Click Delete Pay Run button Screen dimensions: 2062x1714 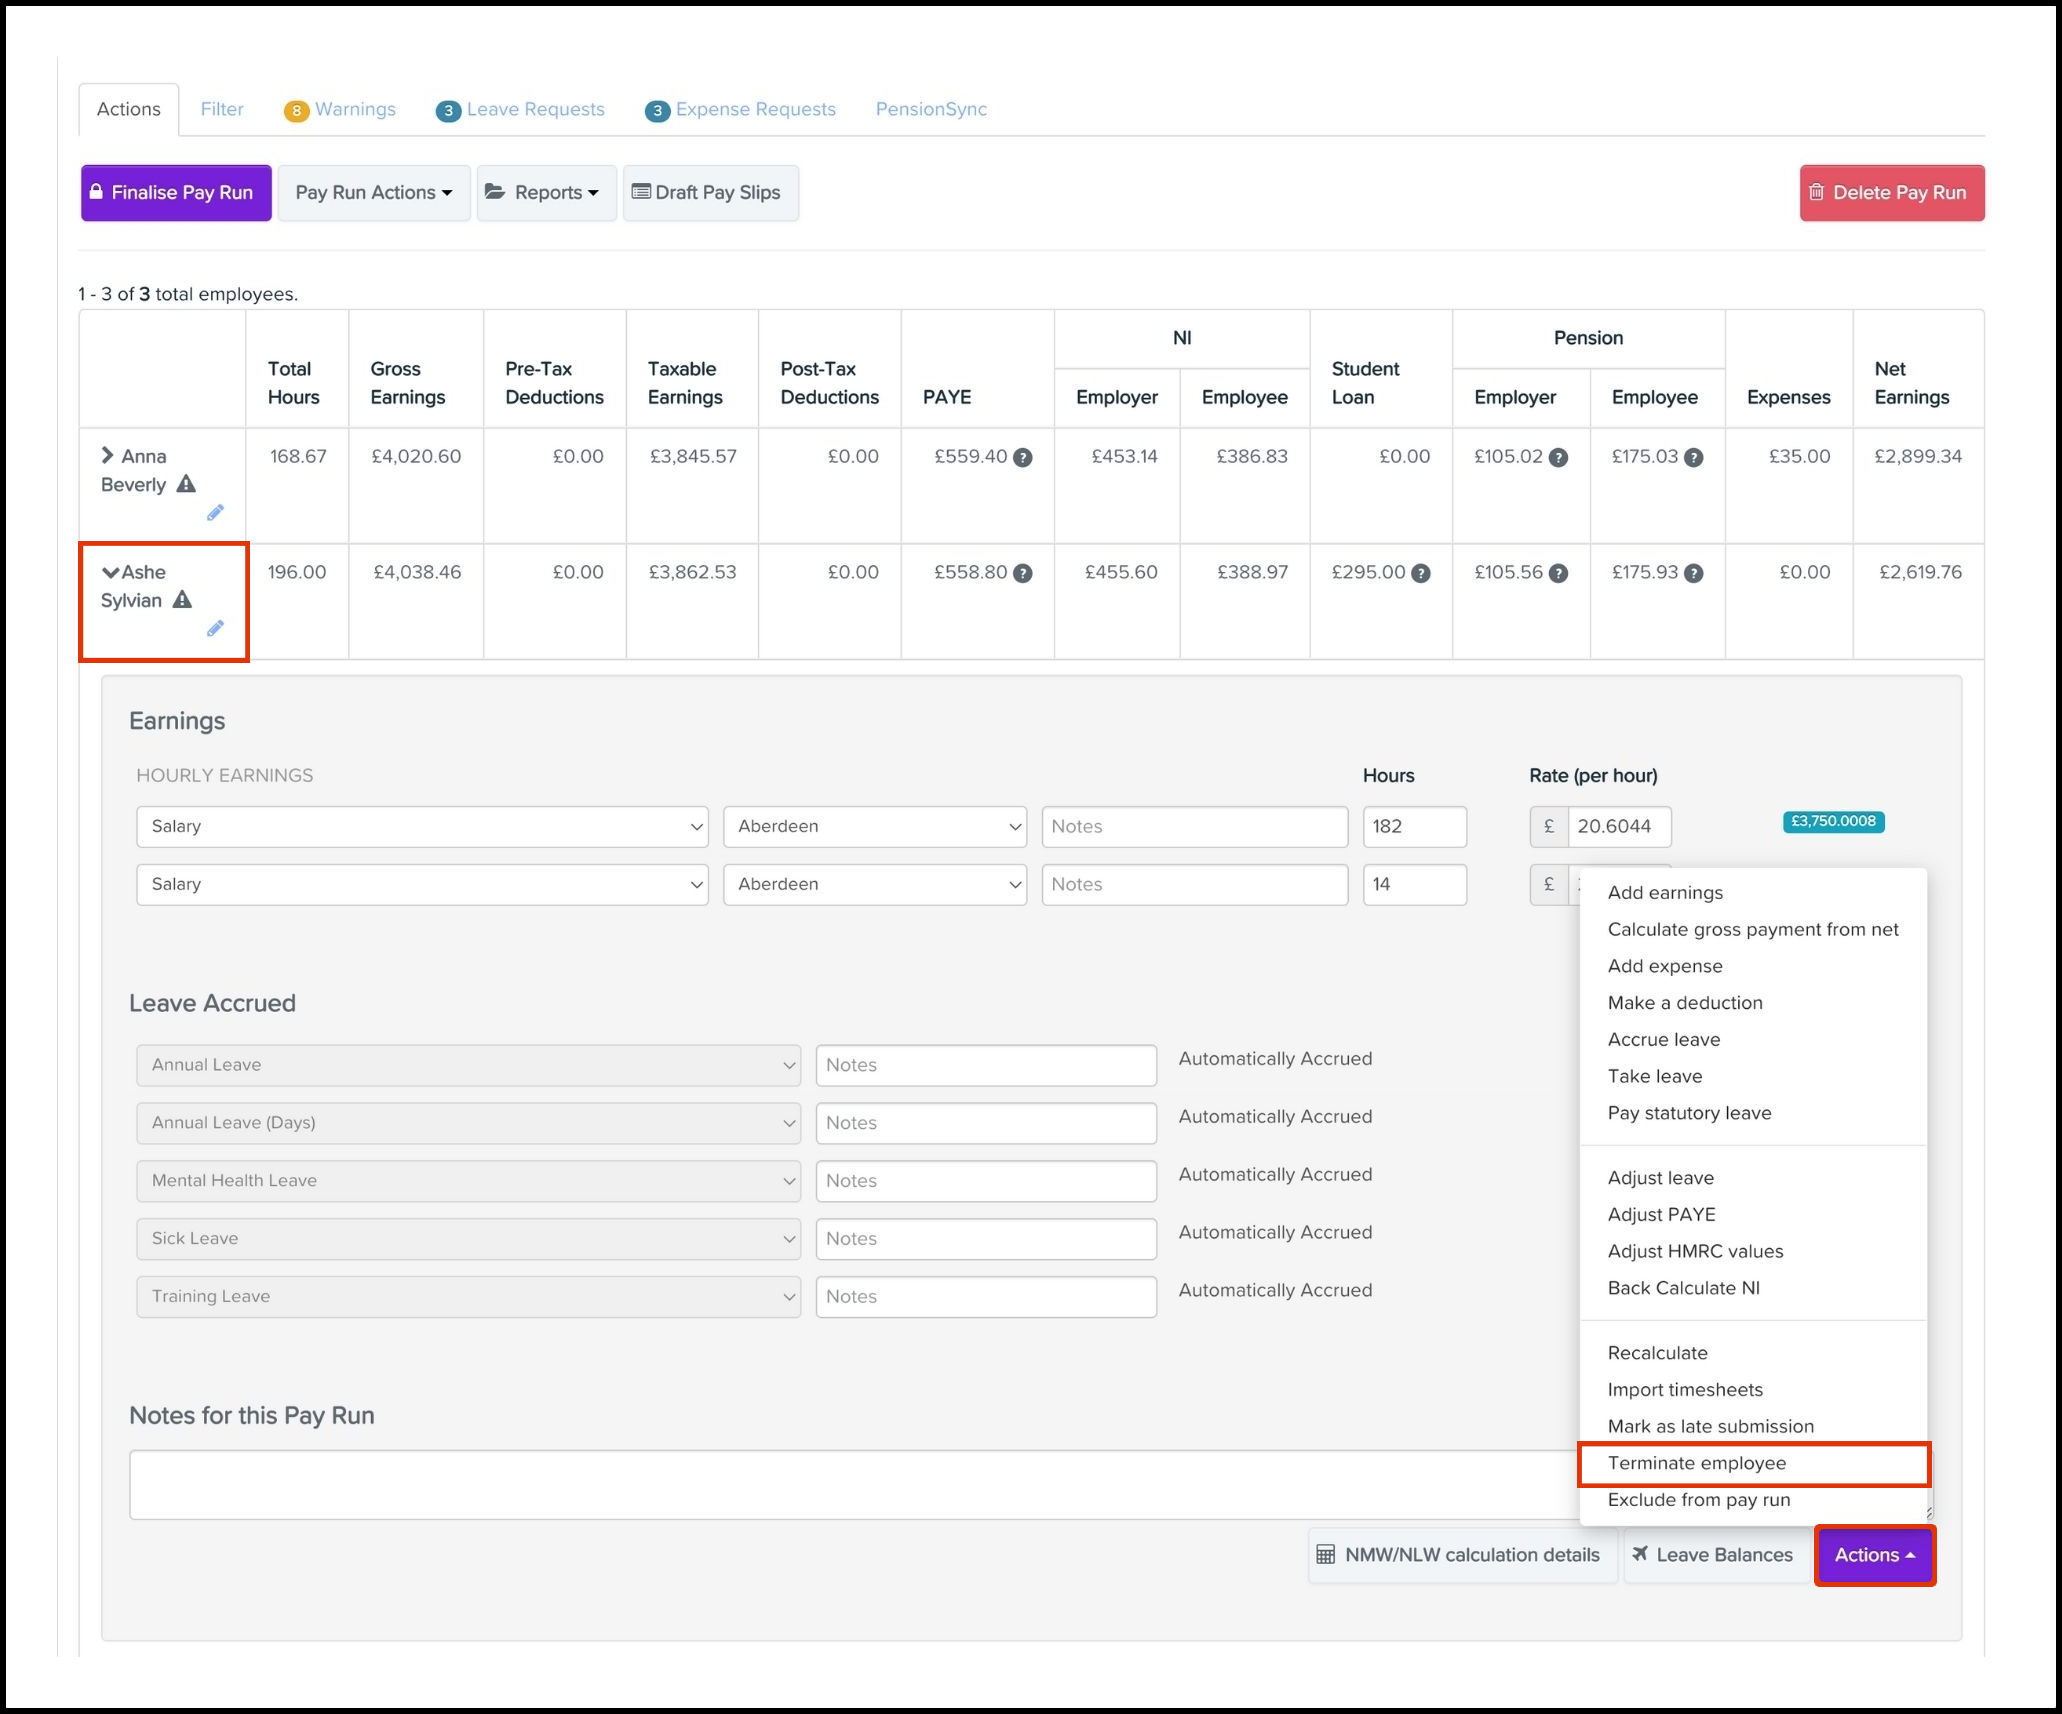click(x=1891, y=193)
